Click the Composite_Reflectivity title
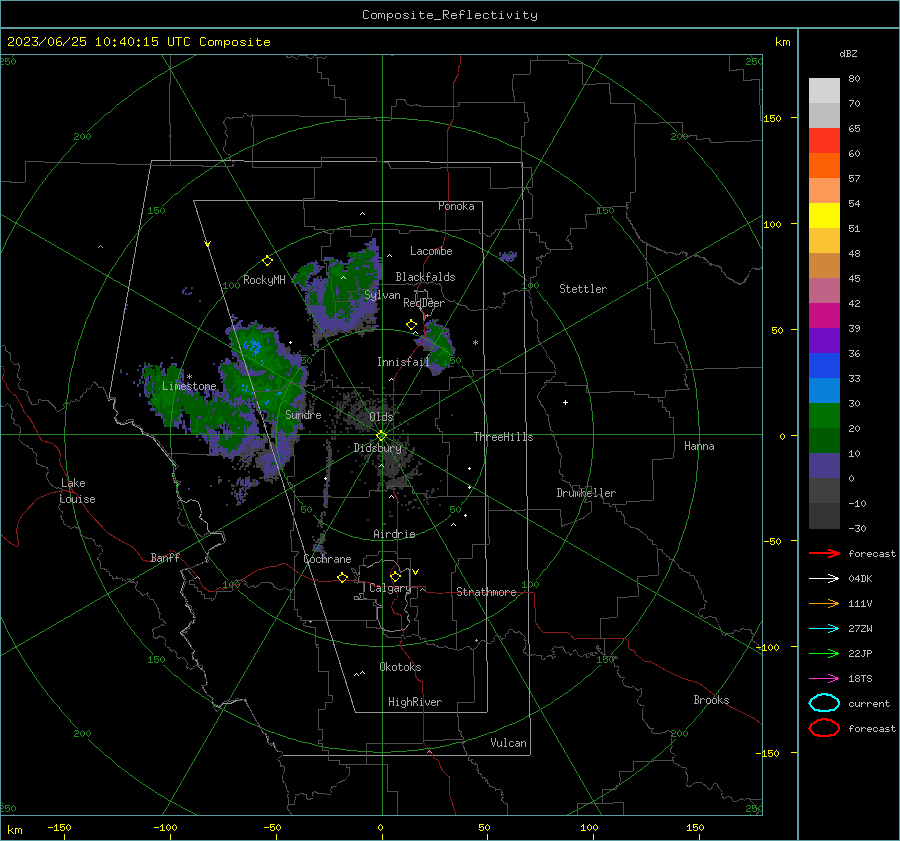Image resolution: width=900 pixels, height=841 pixels. click(449, 15)
